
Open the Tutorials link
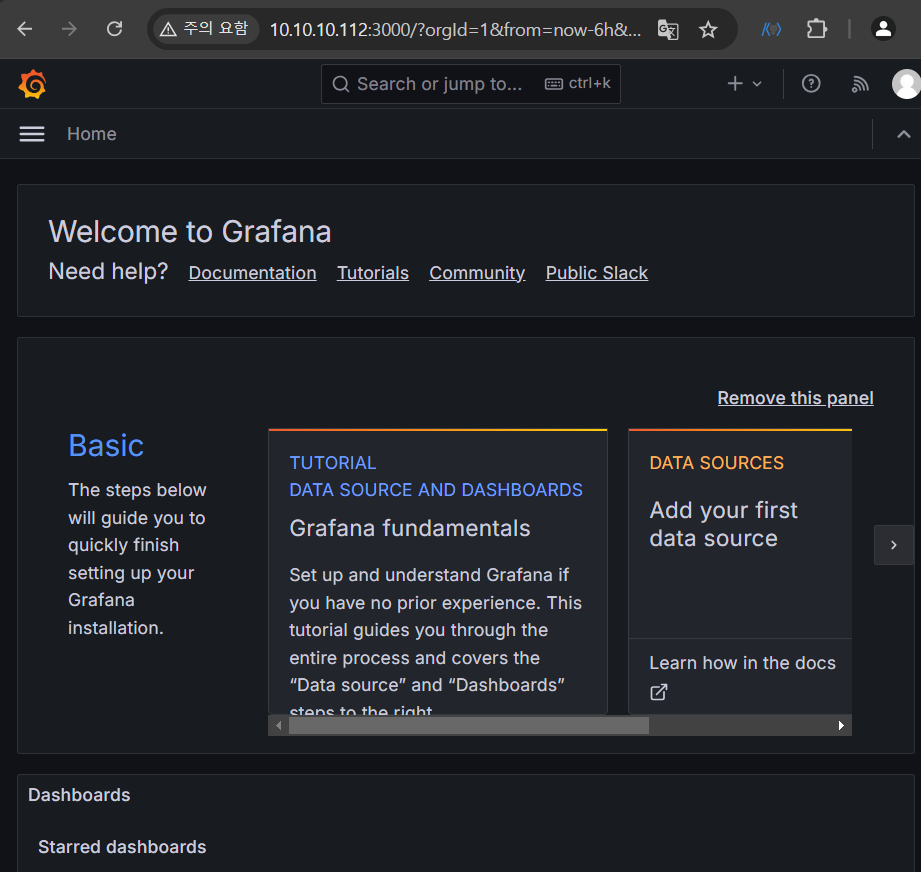[373, 273]
